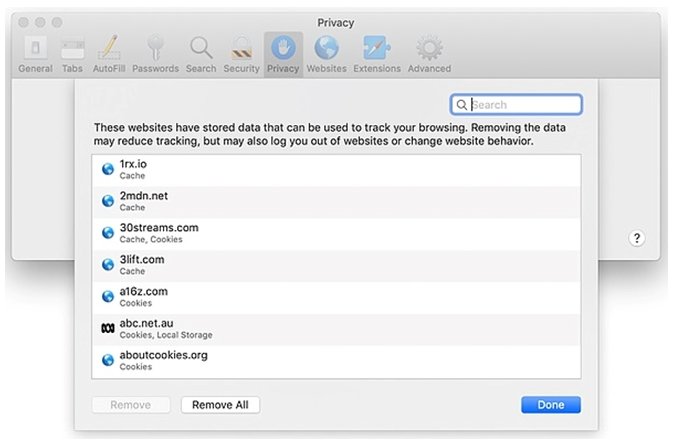Click the globe icon beside 1rx.io
The image size is (678, 442).
[x=108, y=169]
